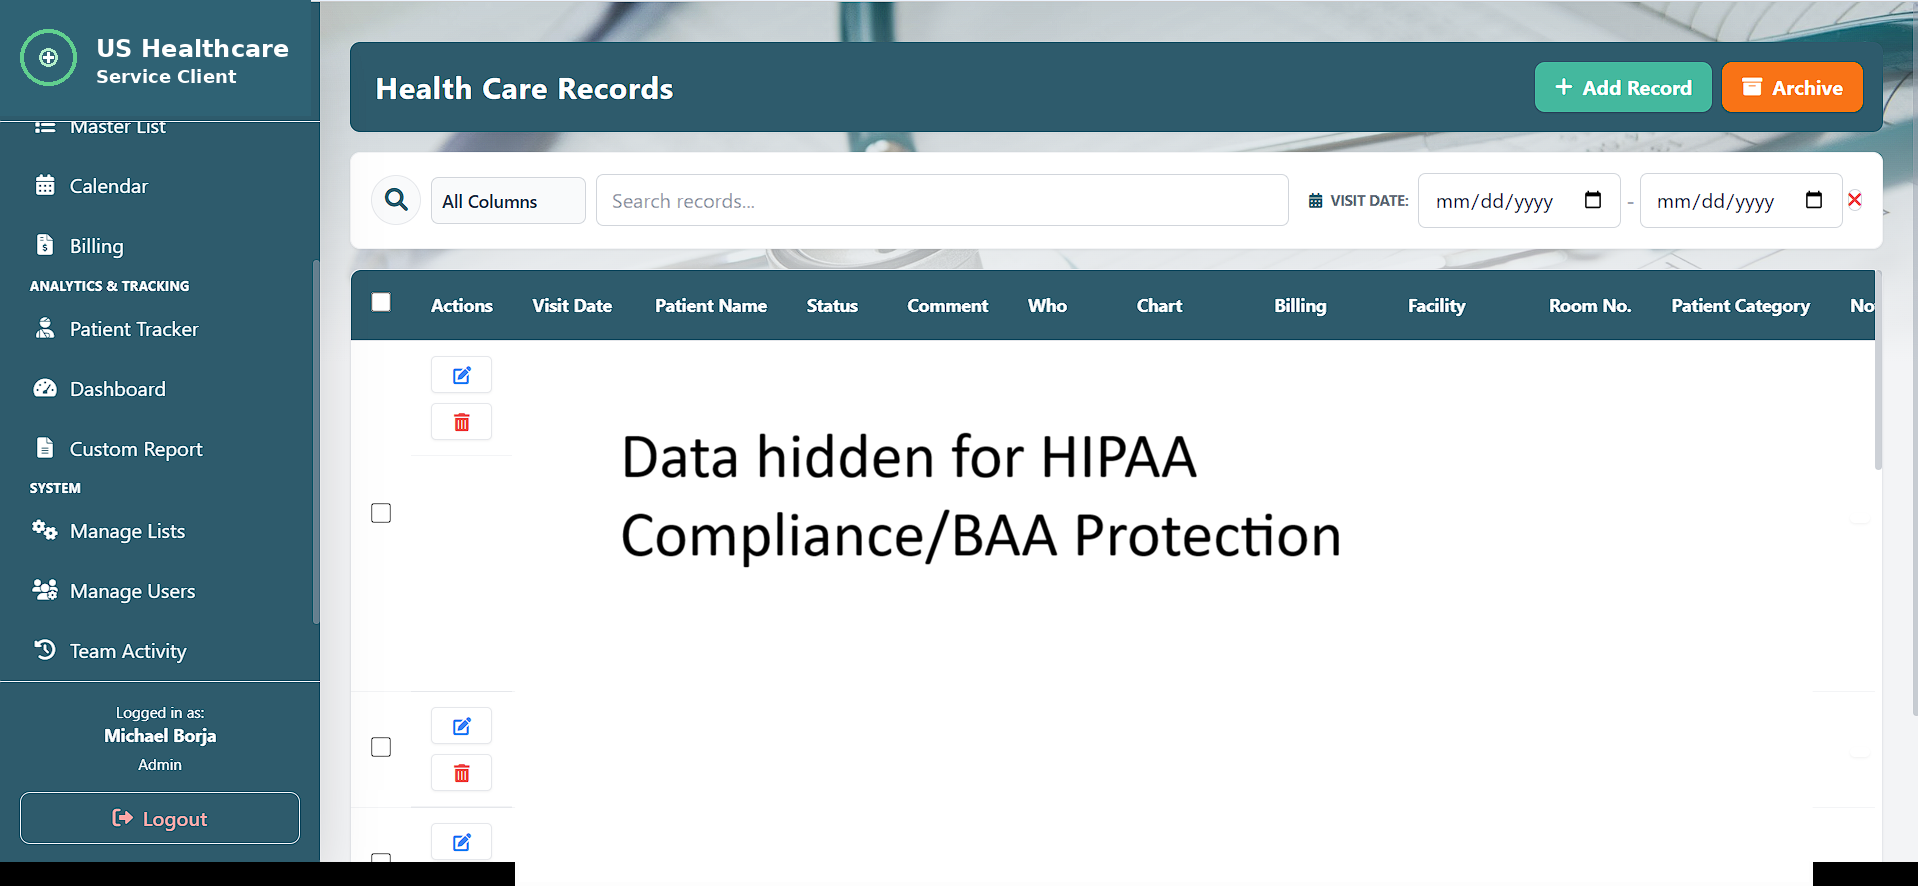Clear the visit date filter red X

pos(1855,200)
